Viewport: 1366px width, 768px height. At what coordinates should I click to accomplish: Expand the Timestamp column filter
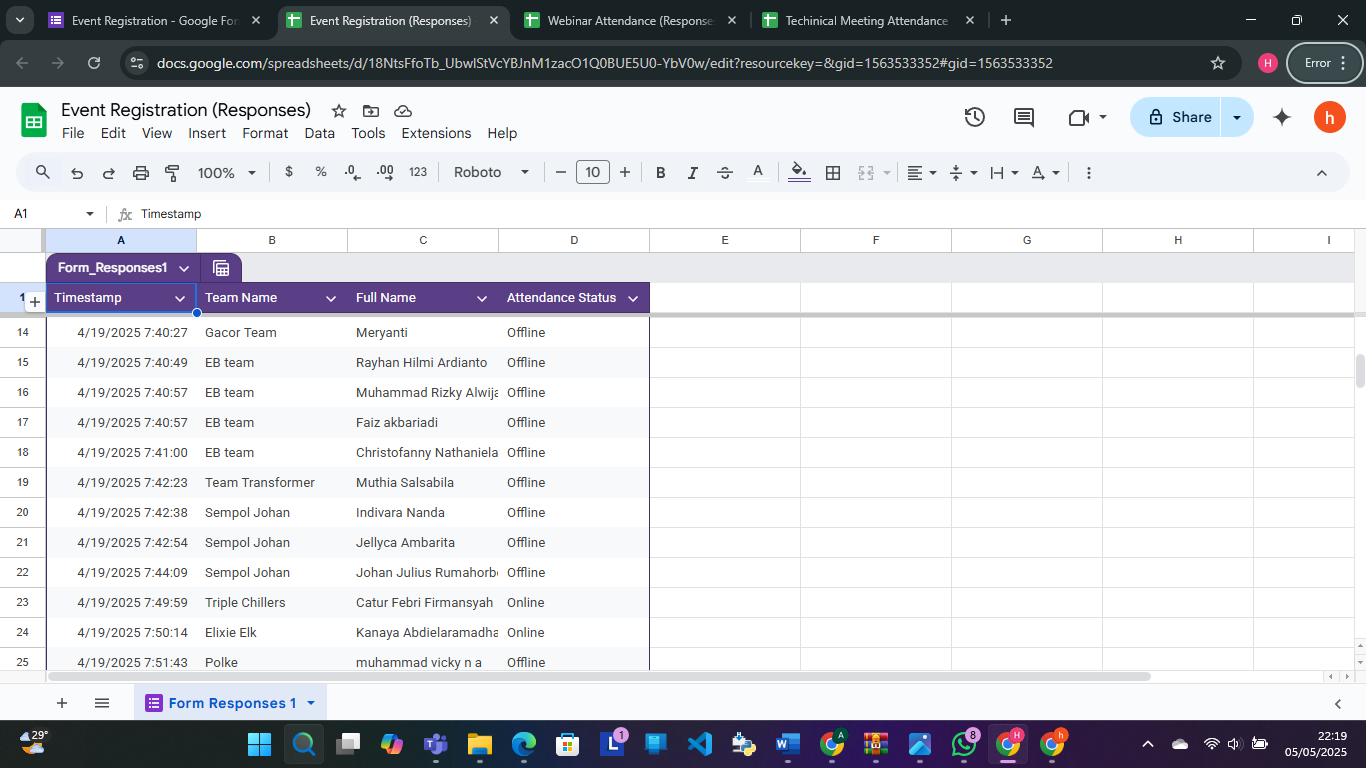[x=180, y=298]
